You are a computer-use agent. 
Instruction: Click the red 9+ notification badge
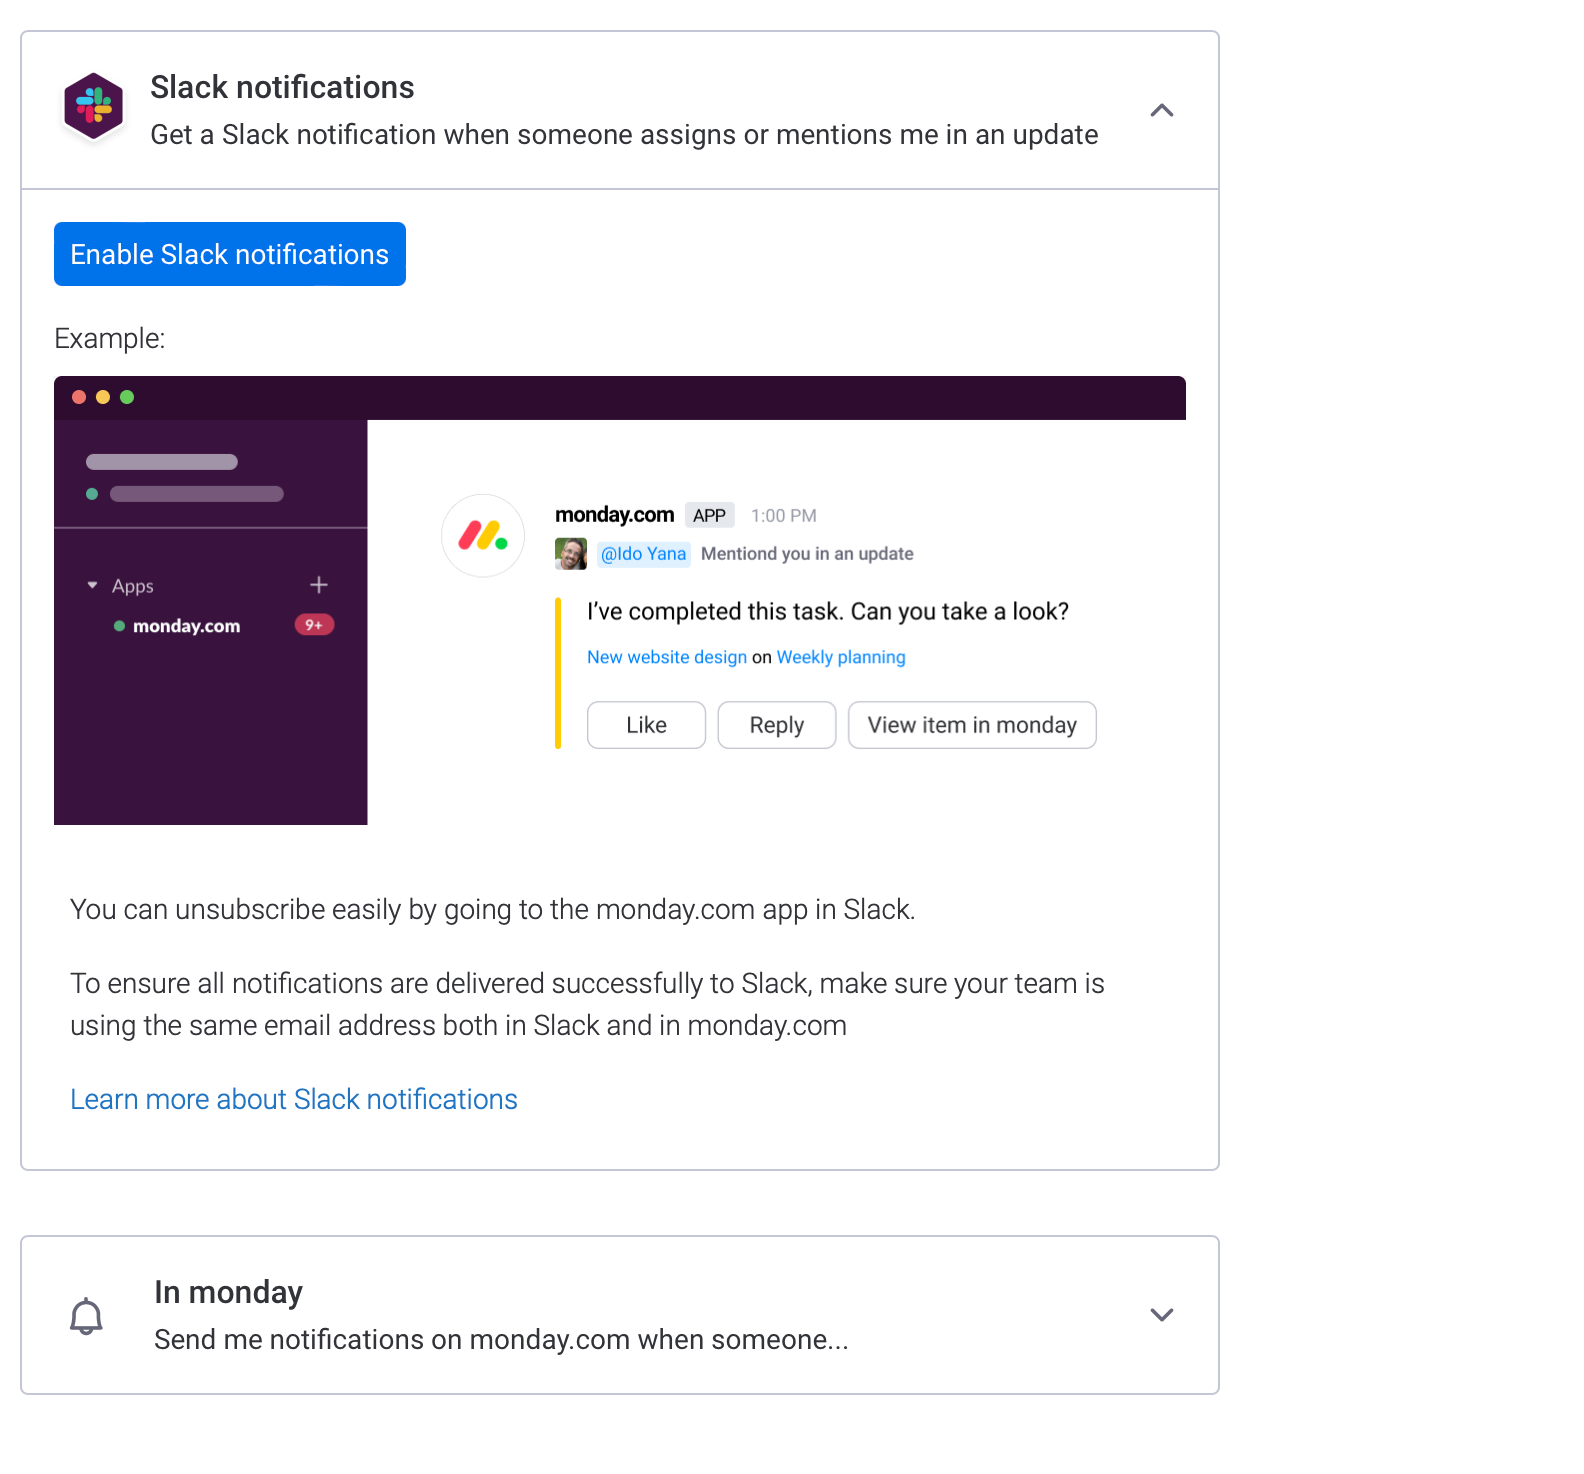pos(314,625)
